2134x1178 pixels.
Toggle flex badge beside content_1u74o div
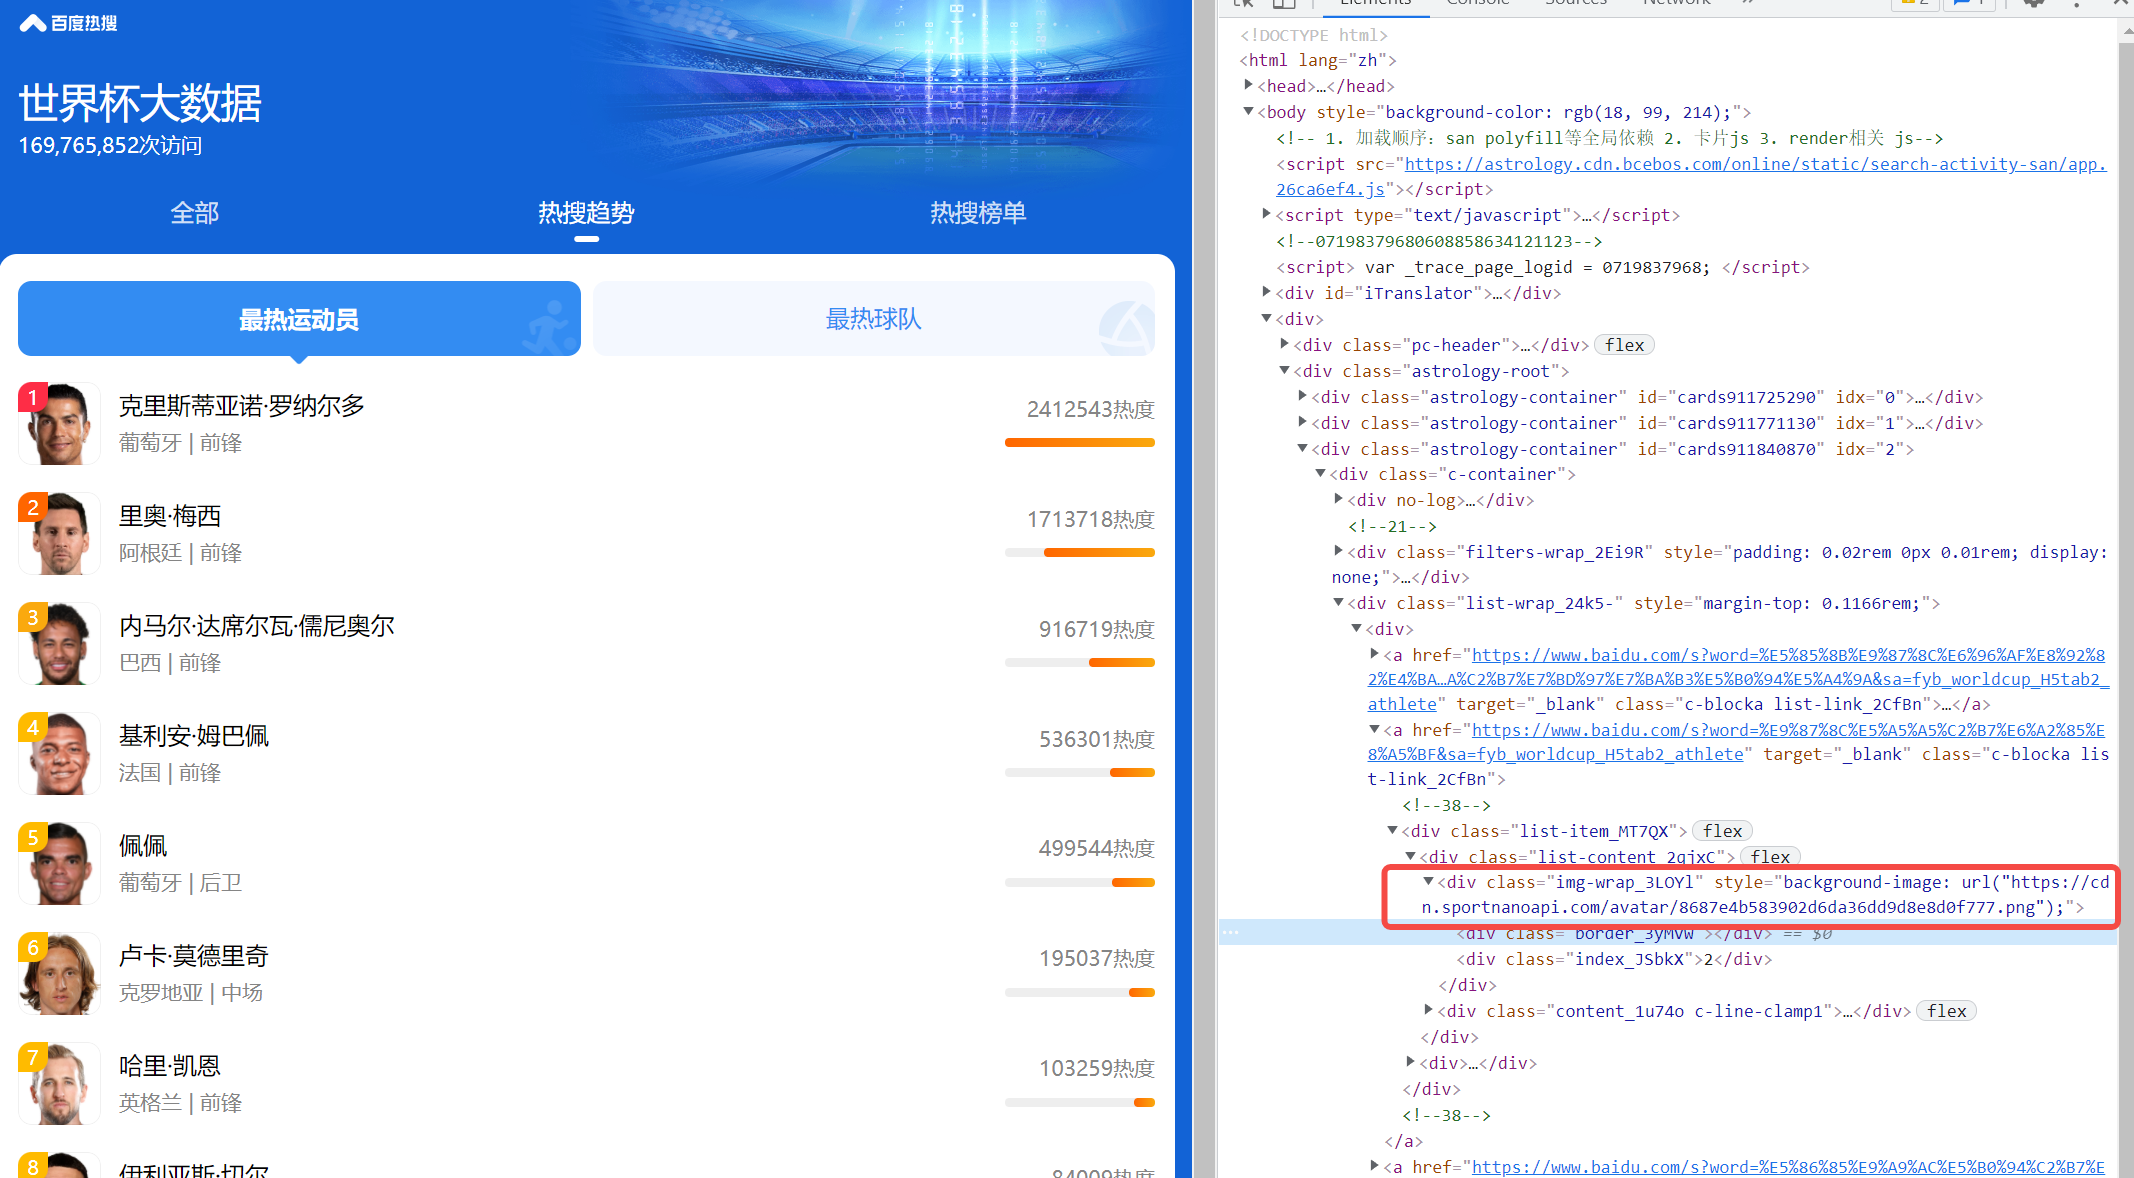coord(1946,1011)
